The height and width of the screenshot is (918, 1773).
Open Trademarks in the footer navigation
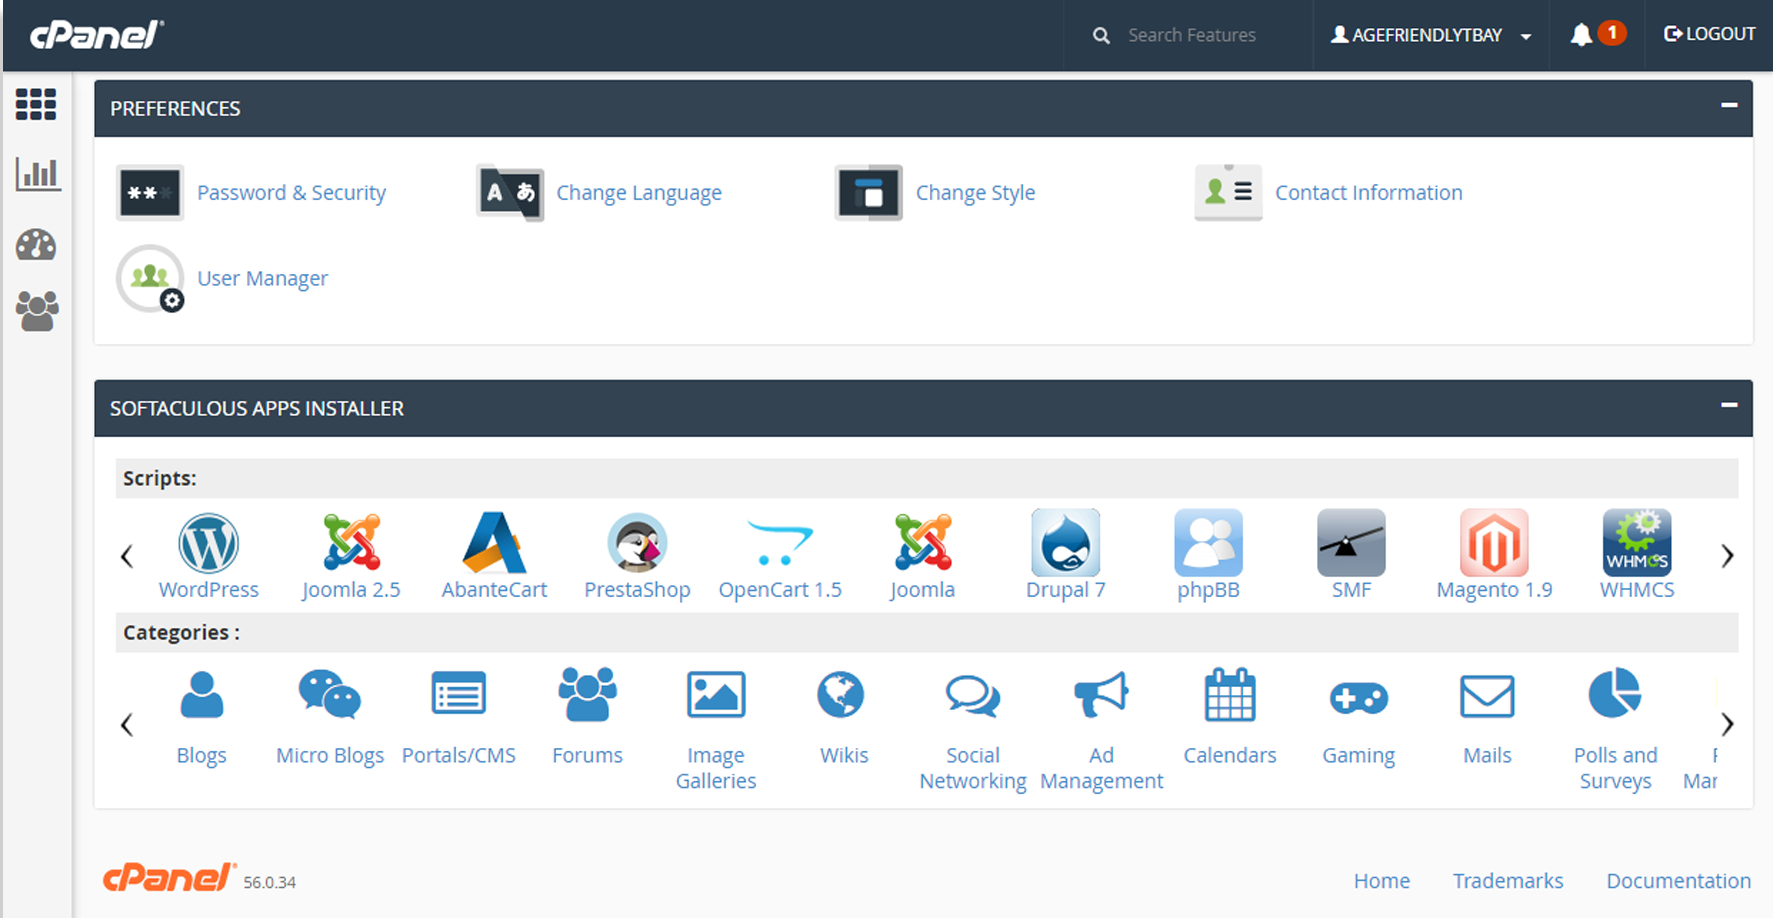pos(1508,881)
